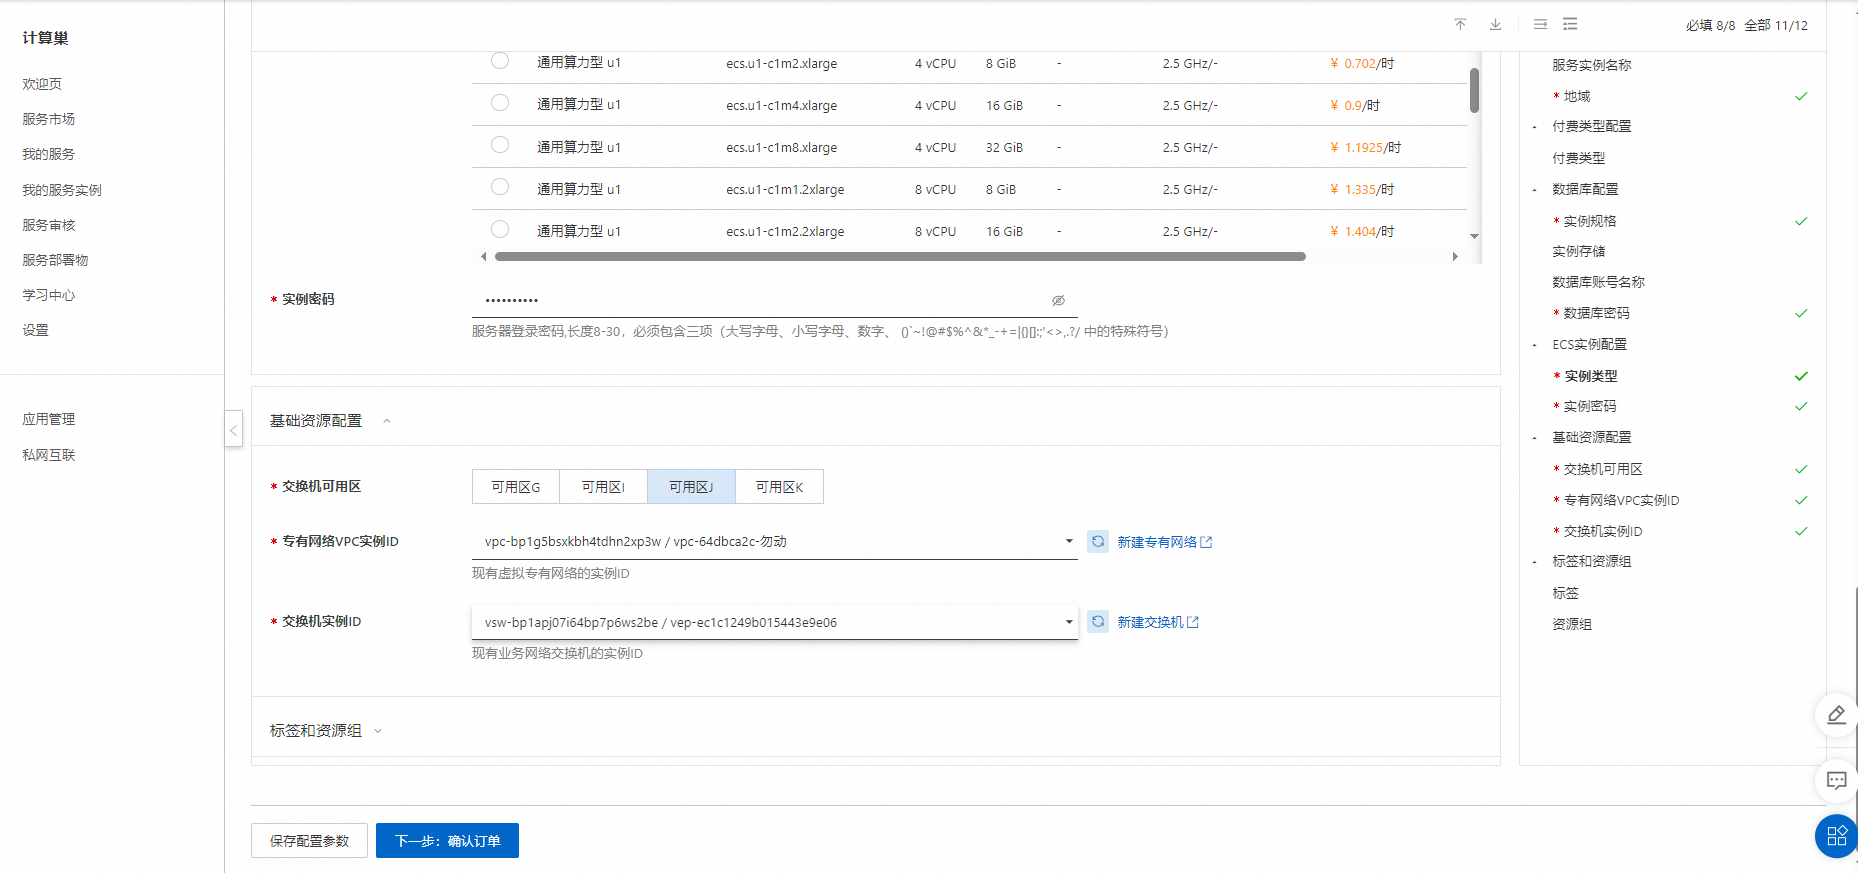Collapse the 基础资源配置 section
Screen dimensions: 1858x873
(387, 421)
